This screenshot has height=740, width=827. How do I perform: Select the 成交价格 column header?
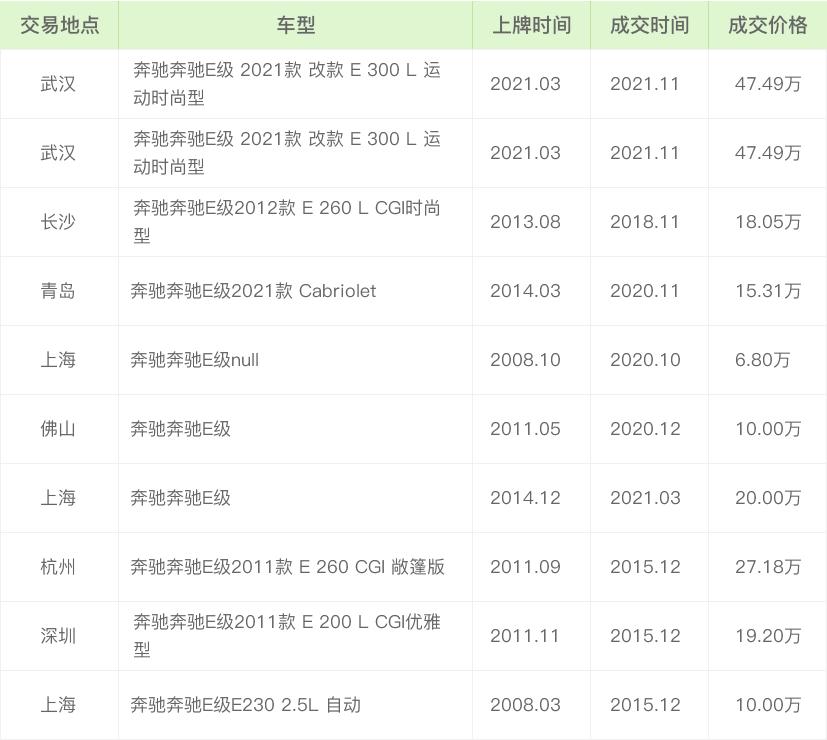767,25
